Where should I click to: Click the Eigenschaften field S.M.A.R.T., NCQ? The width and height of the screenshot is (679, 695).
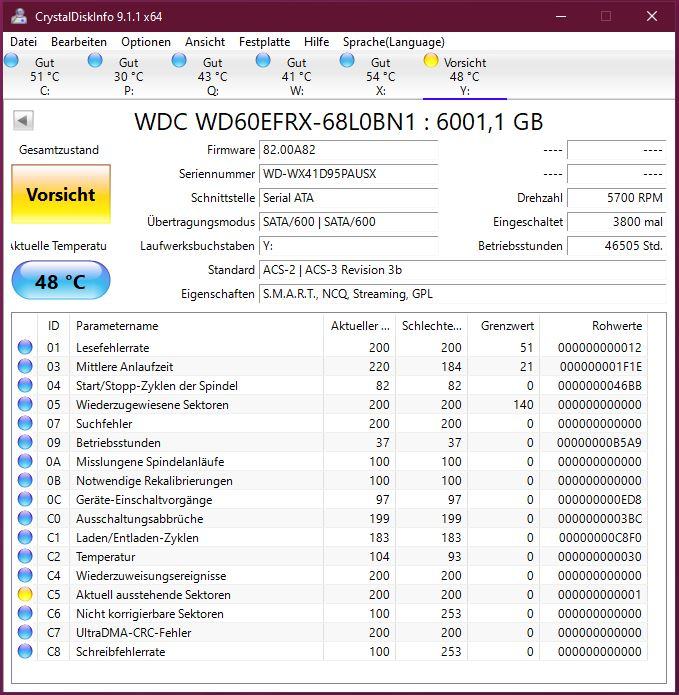point(462,293)
